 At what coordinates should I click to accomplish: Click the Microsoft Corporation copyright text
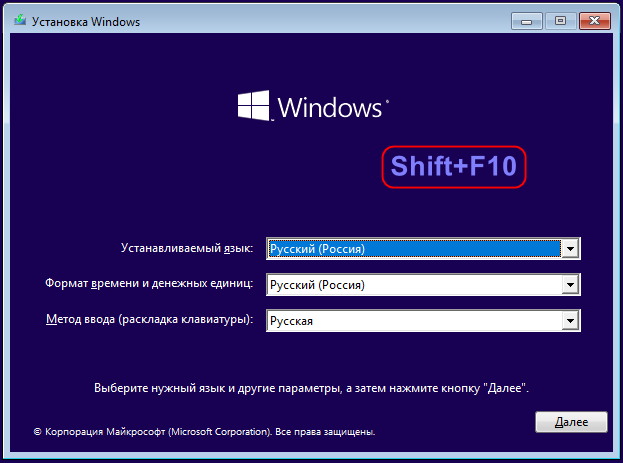pos(204,432)
